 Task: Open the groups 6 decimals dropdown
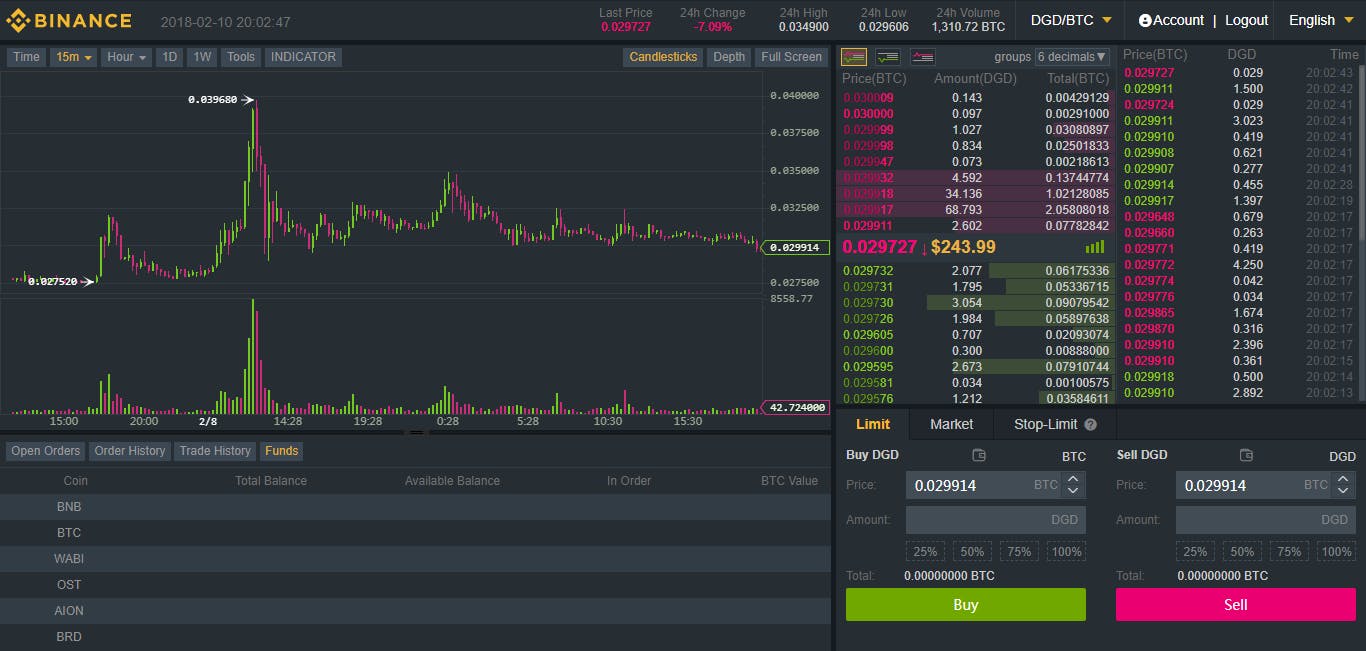[x=1071, y=56]
